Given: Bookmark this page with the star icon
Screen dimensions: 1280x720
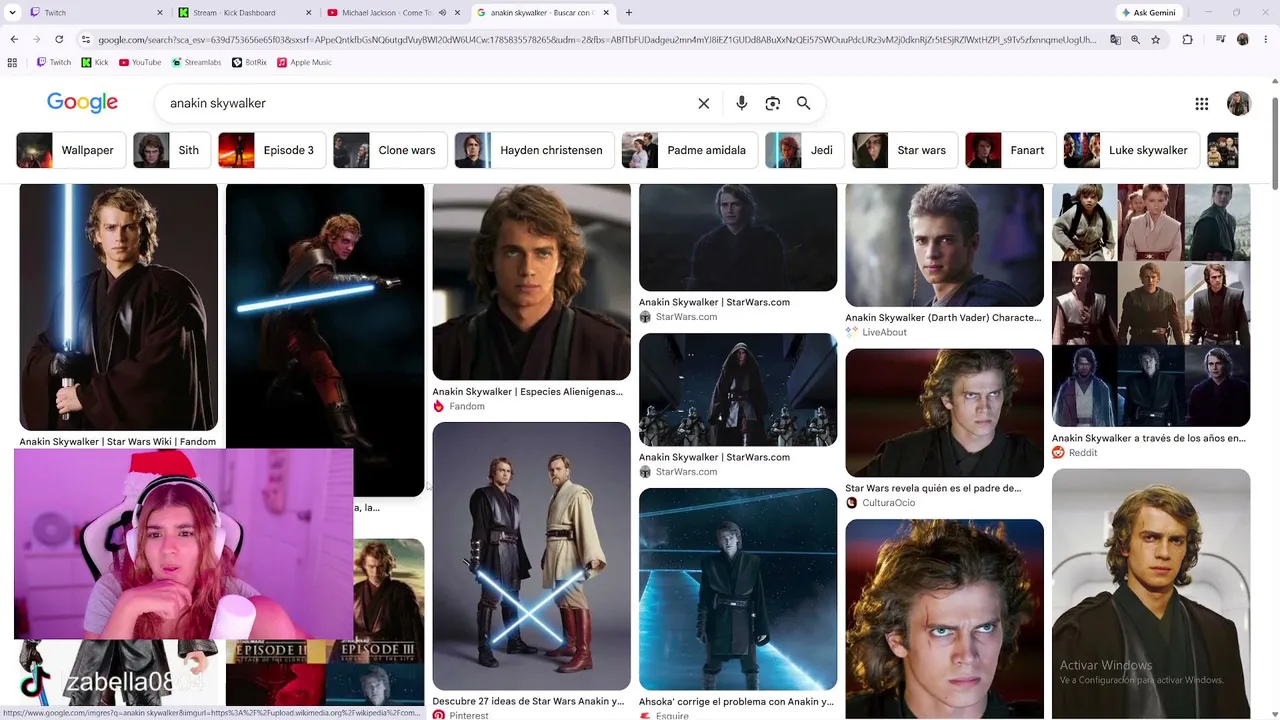Looking at the screenshot, I should pyautogui.click(x=1156, y=40).
